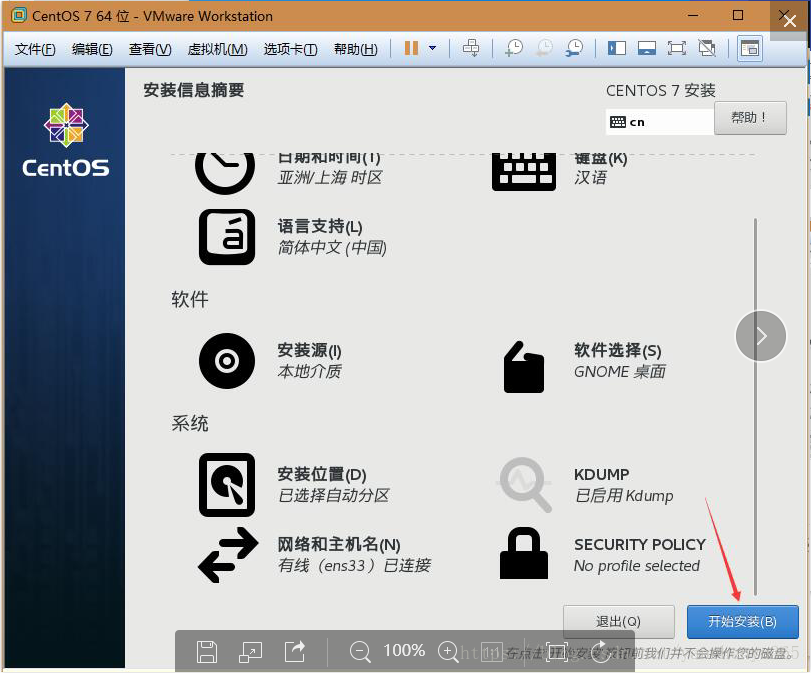Screen dimensions: 811x673
Task: Open 软件选择(S) software selection
Action: coord(618,351)
